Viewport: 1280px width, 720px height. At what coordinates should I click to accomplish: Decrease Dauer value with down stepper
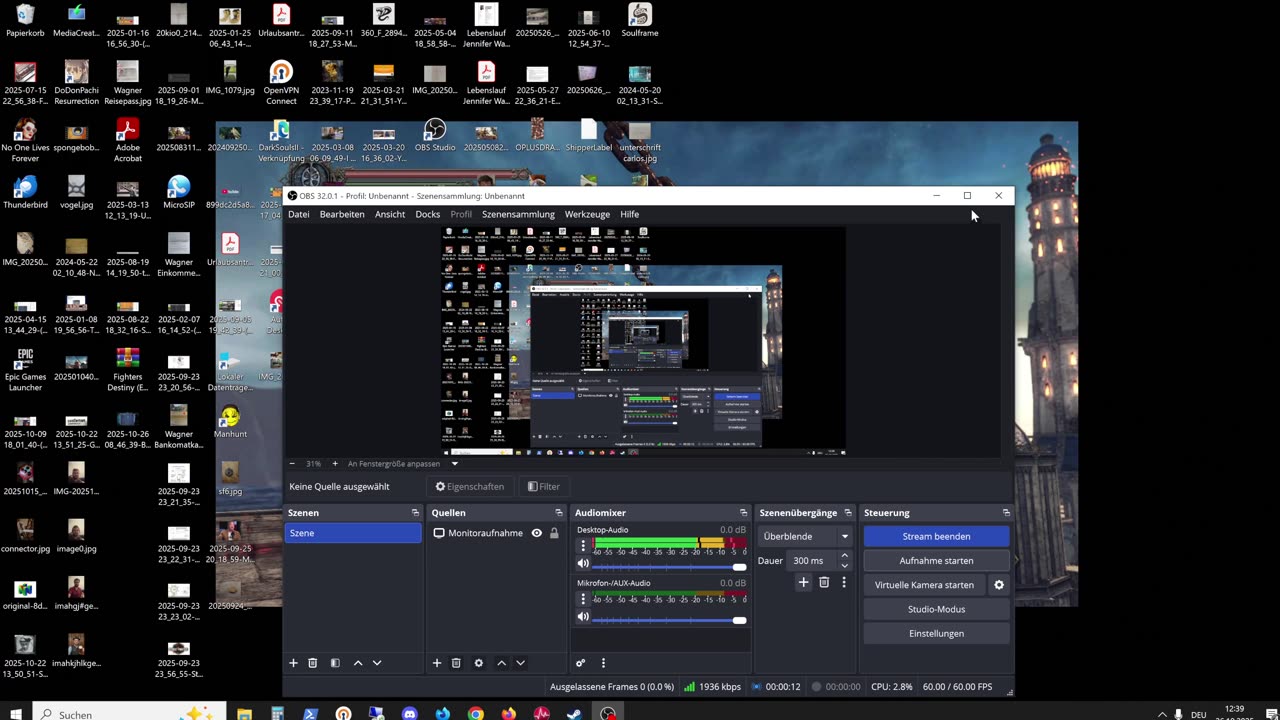click(x=845, y=565)
